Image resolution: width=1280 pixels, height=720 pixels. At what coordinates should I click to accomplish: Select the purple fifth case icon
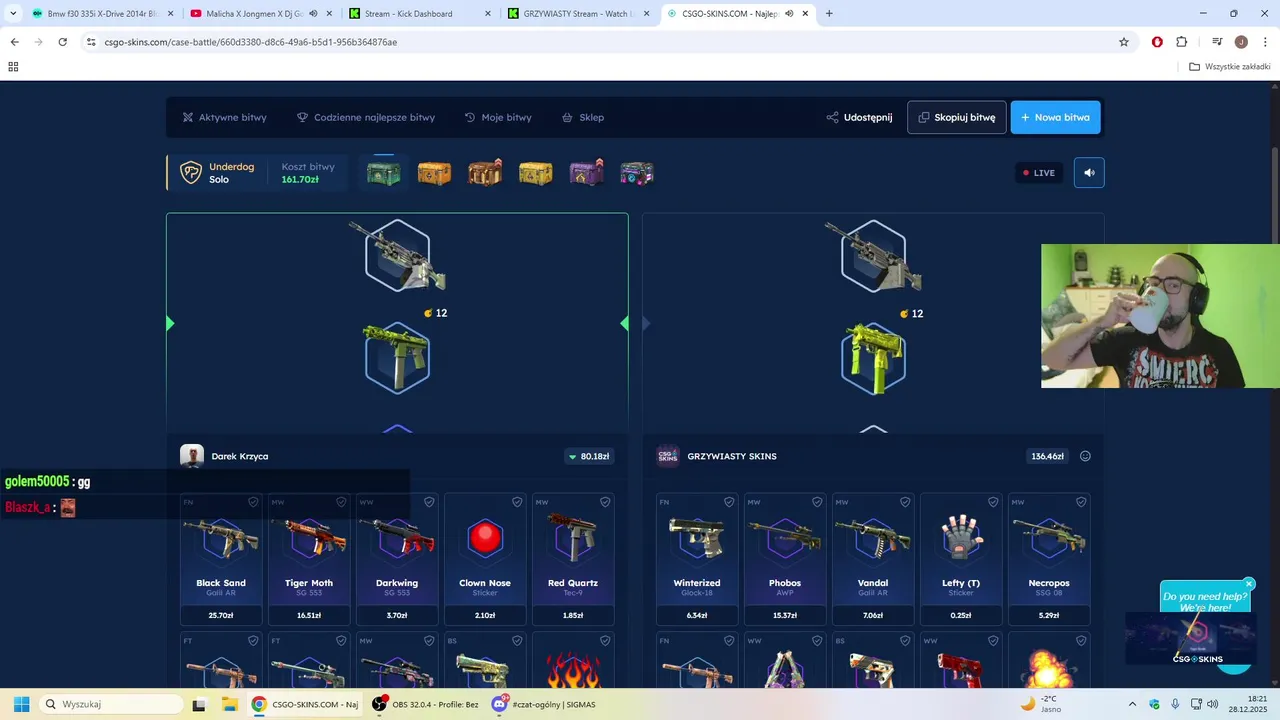tap(587, 173)
